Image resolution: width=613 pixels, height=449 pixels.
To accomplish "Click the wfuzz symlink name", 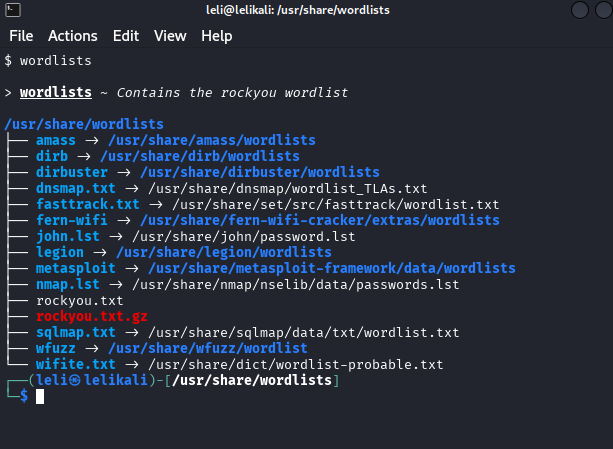I will pos(56,349).
